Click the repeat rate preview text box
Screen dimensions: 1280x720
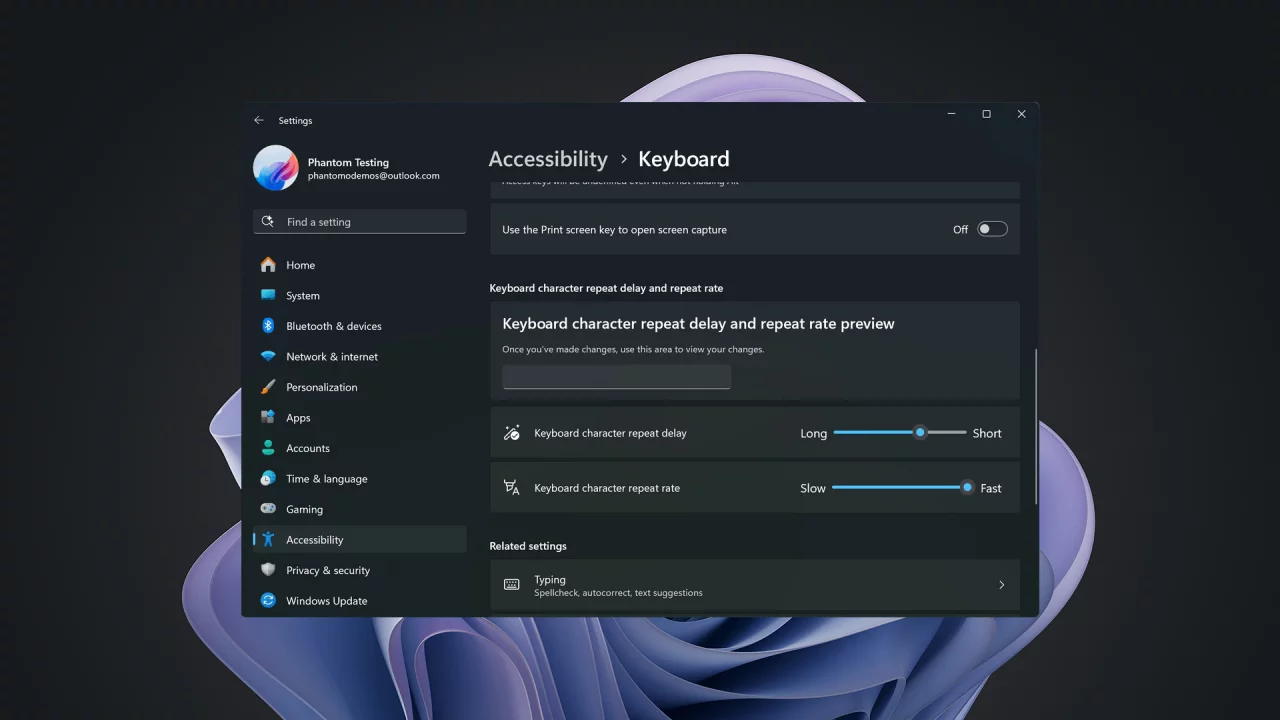coord(616,377)
